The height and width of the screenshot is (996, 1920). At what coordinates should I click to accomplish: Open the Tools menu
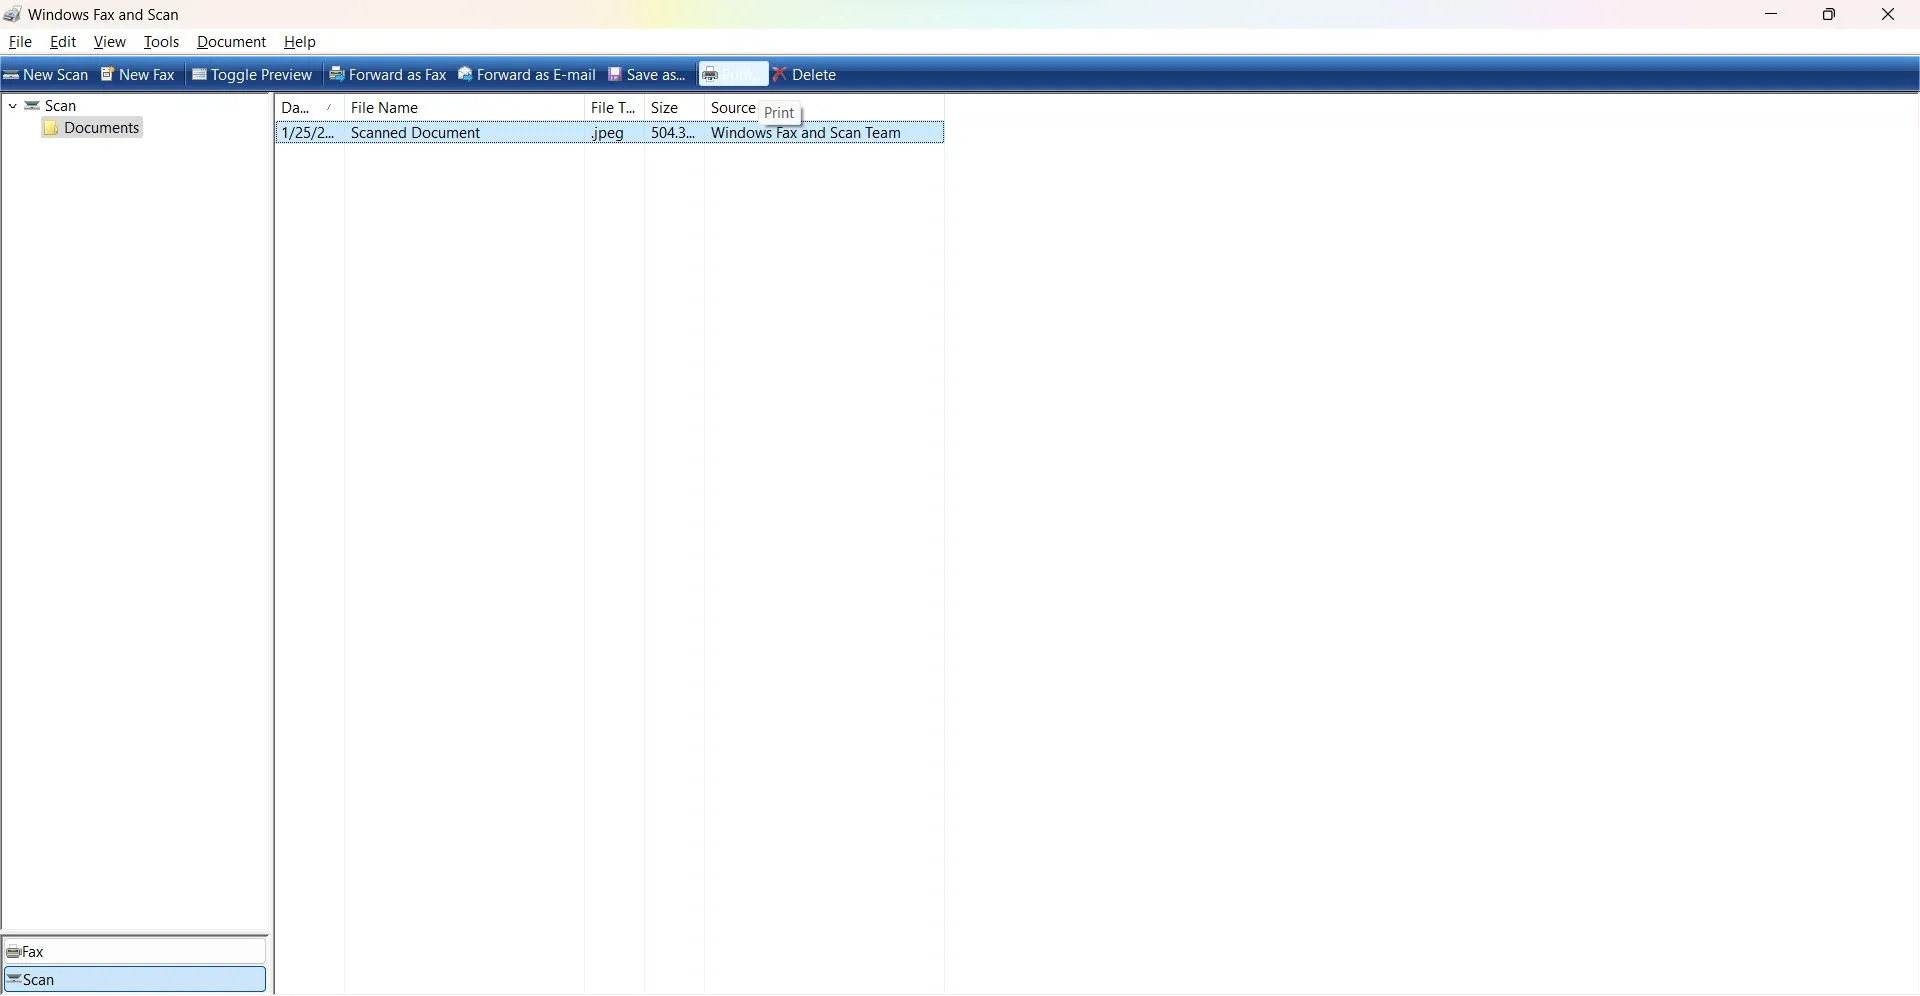(x=161, y=42)
